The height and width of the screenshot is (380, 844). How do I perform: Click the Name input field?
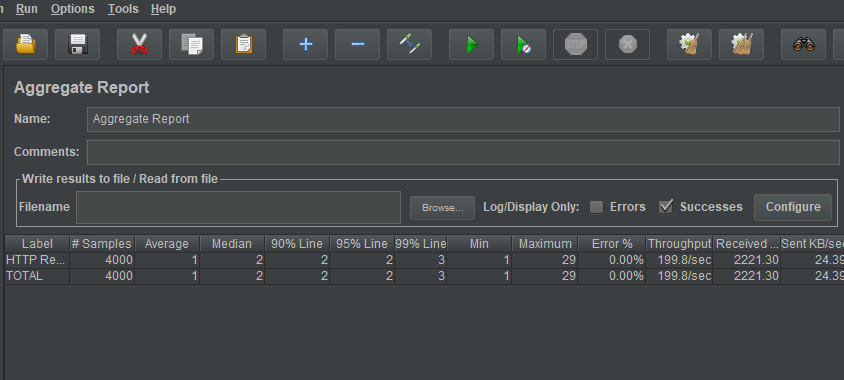point(463,119)
